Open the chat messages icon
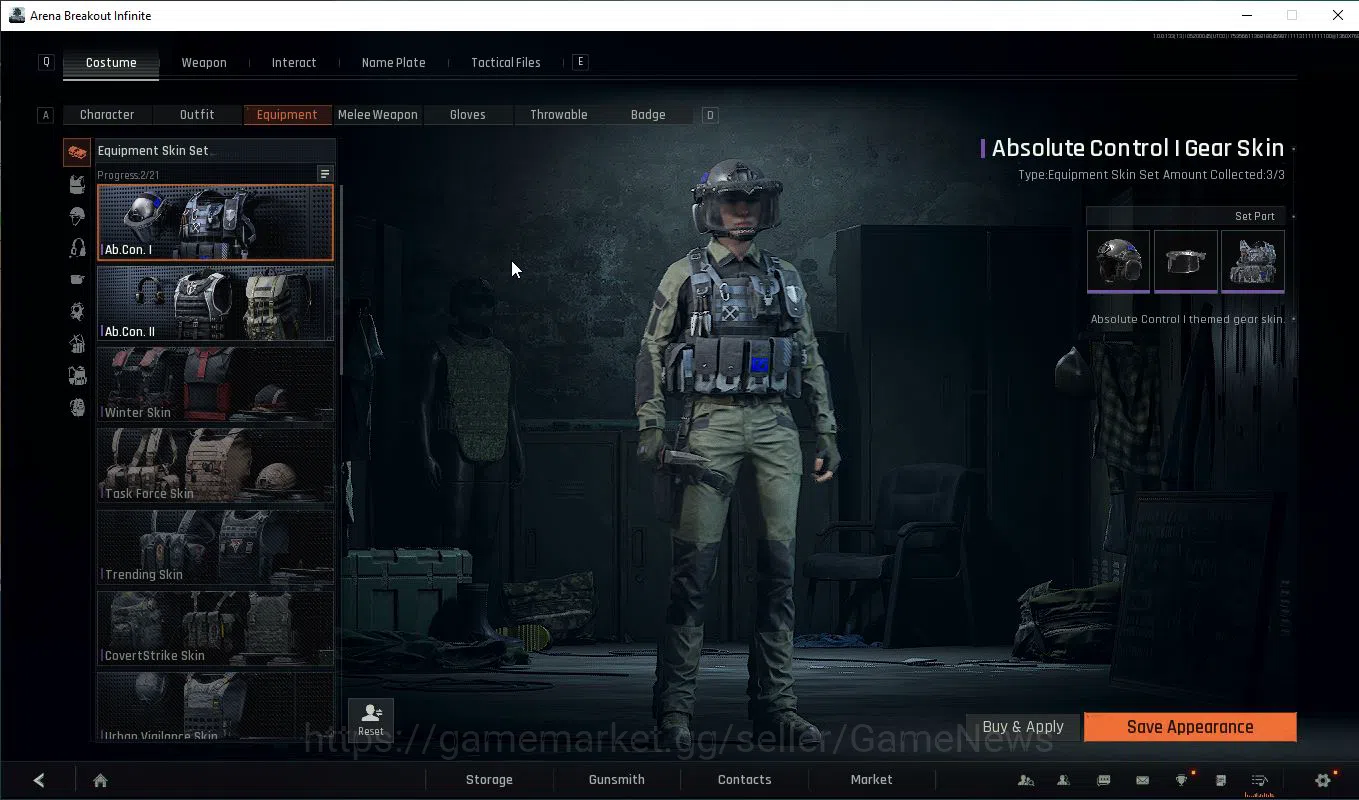This screenshot has height=800, width=1359. click(1104, 780)
